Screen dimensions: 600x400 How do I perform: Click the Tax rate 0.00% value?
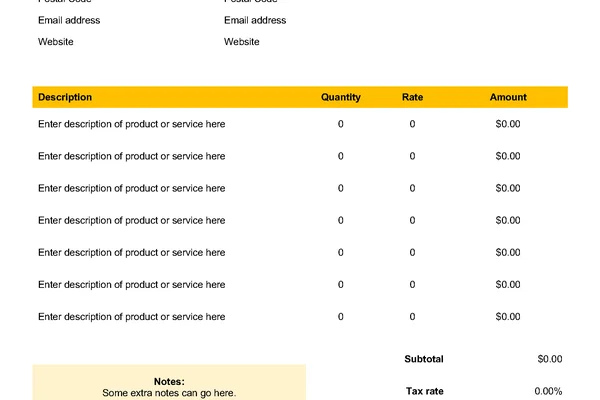pyautogui.click(x=548, y=391)
